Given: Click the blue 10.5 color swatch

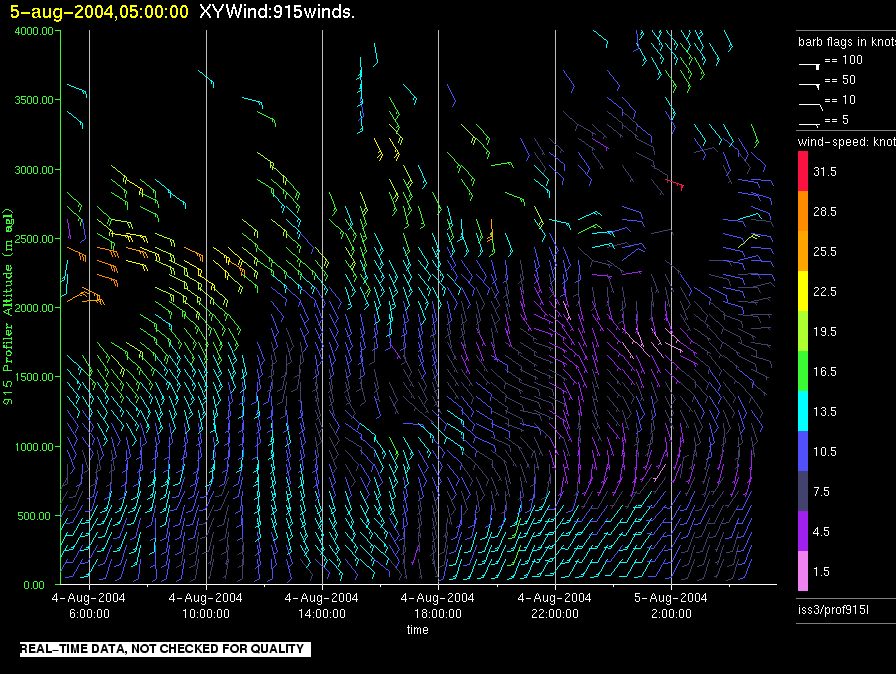Looking at the screenshot, I should 803,451.
